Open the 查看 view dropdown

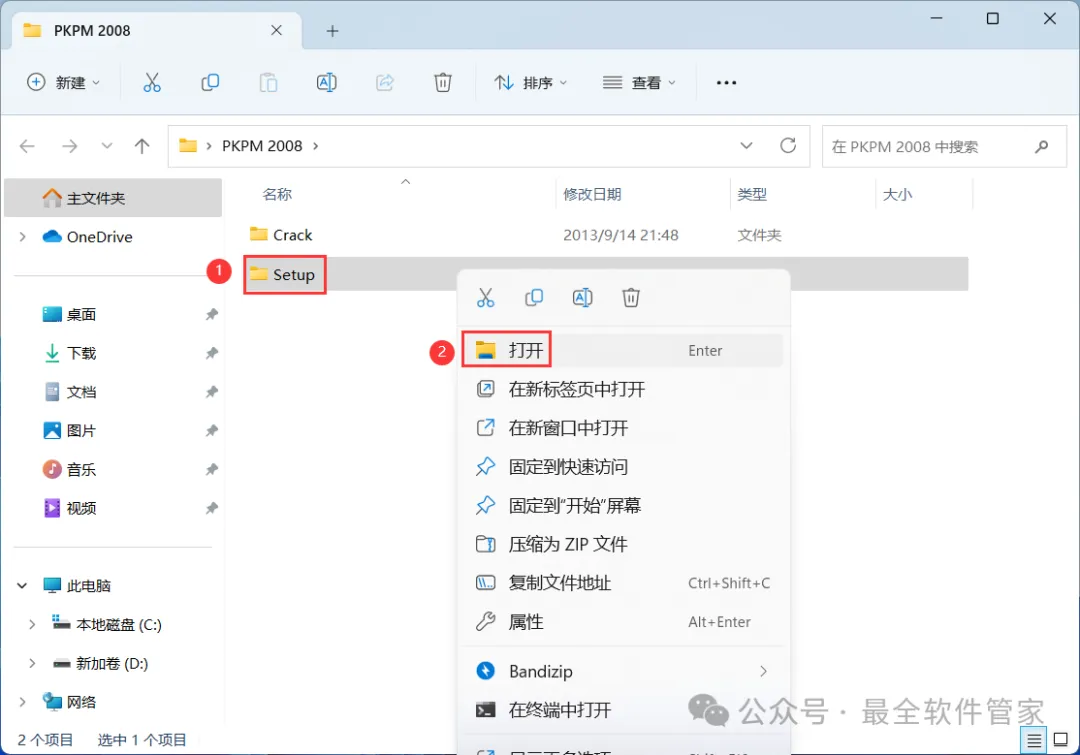(x=638, y=83)
